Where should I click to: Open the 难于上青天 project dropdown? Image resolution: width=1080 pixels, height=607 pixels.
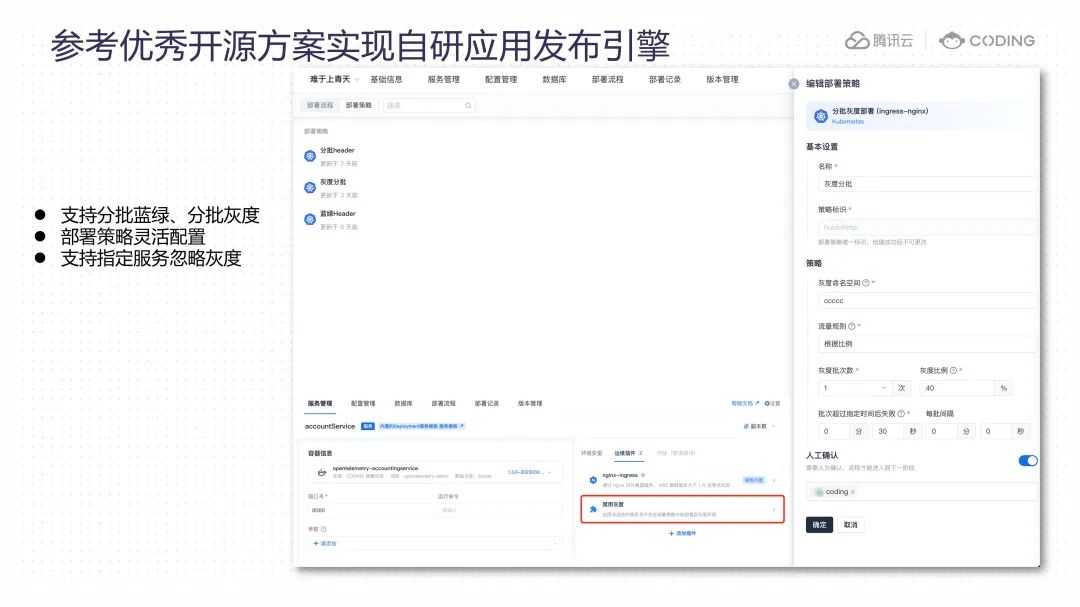[x=335, y=80]
